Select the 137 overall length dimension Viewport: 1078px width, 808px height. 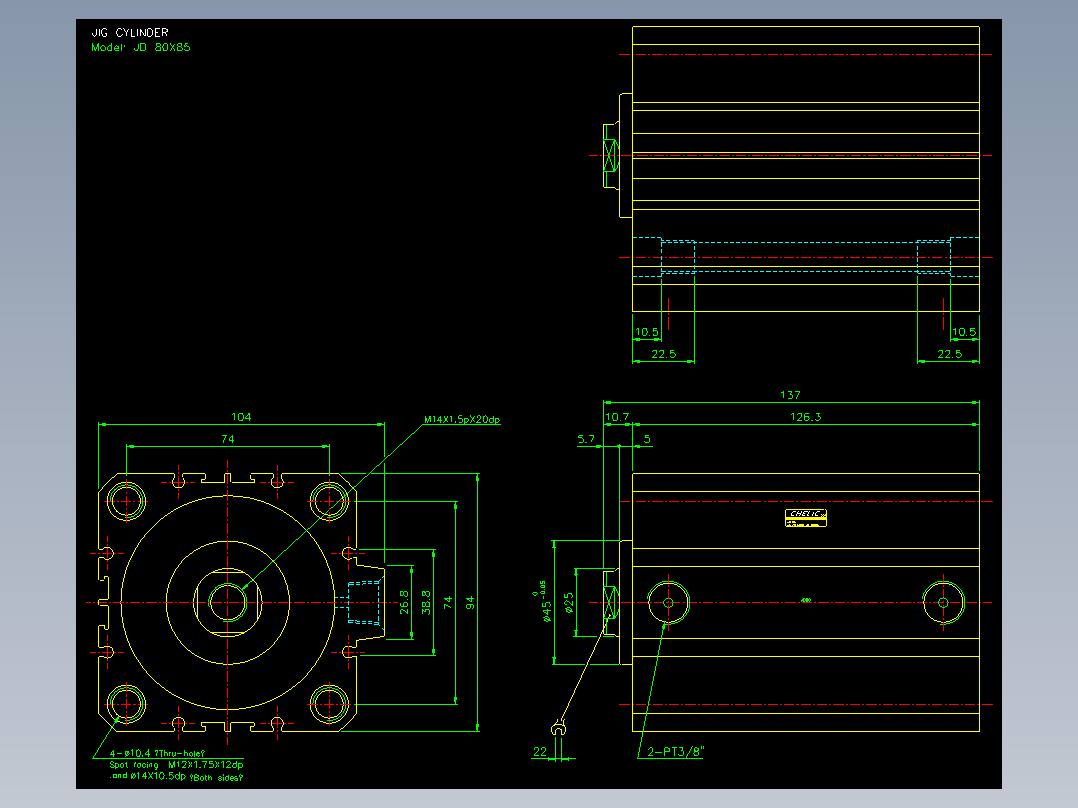pyautogui.click(x=791, y=395)
